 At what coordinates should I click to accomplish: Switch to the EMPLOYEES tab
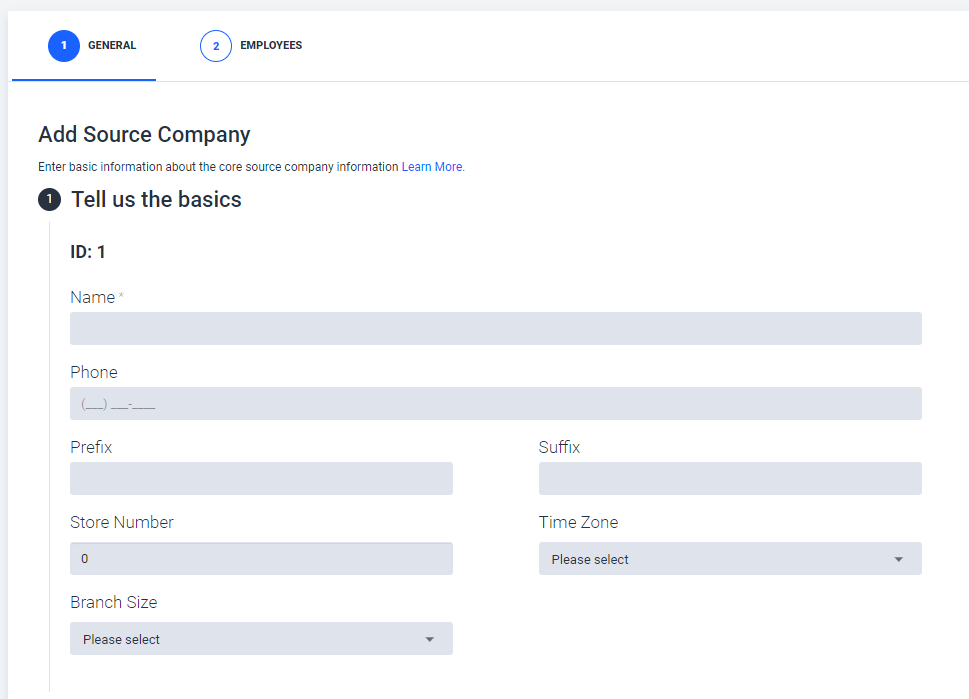click(271, 45)
